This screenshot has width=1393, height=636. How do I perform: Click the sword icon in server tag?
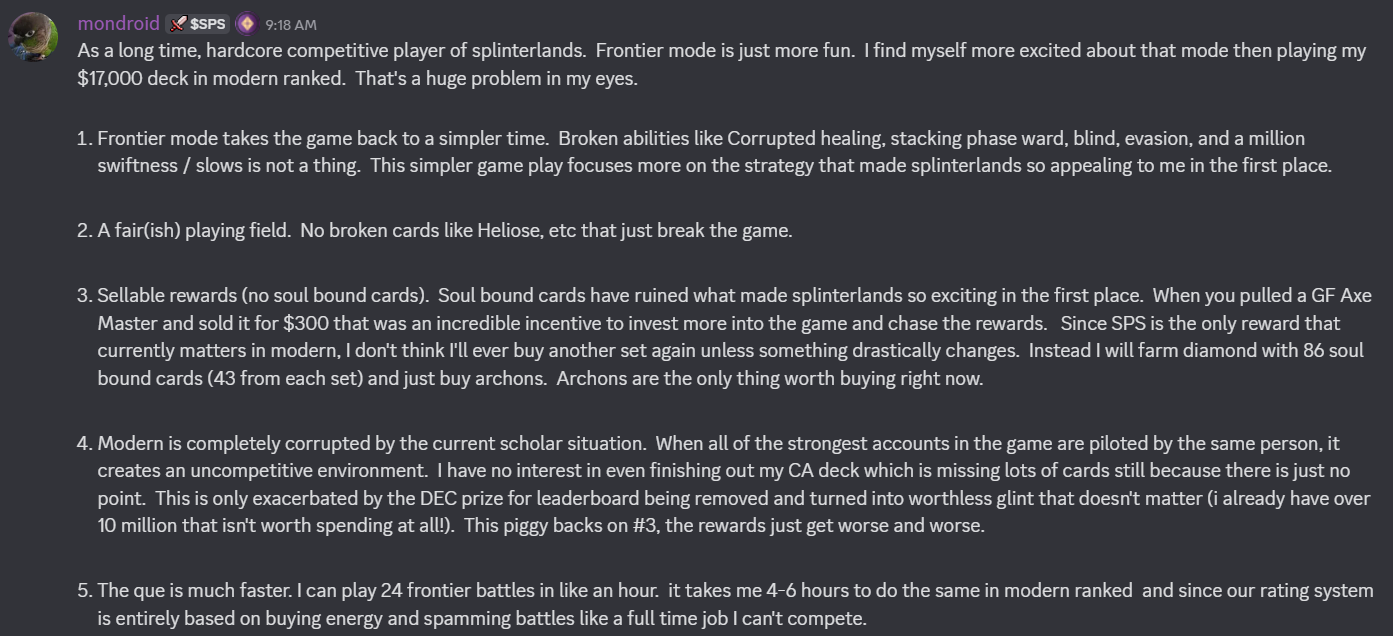pos(178,23)
